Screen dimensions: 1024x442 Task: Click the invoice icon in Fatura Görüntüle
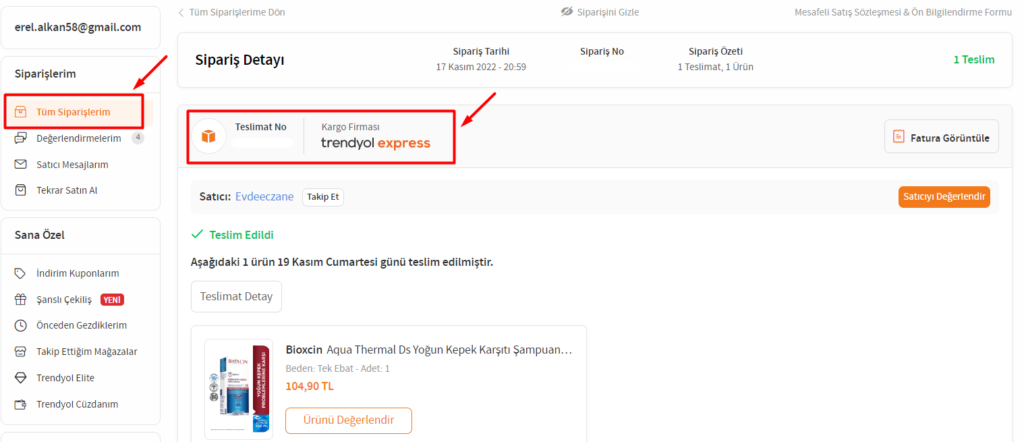click(x=899, y=137)
